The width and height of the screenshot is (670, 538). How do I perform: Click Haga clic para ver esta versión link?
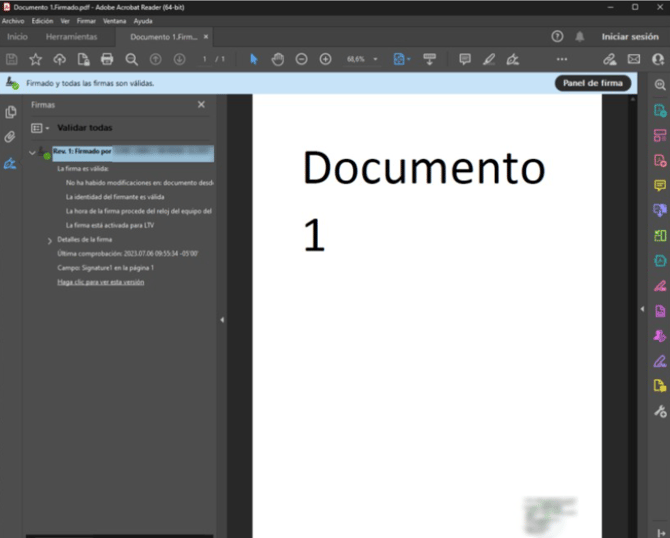(x=100, y=282)
